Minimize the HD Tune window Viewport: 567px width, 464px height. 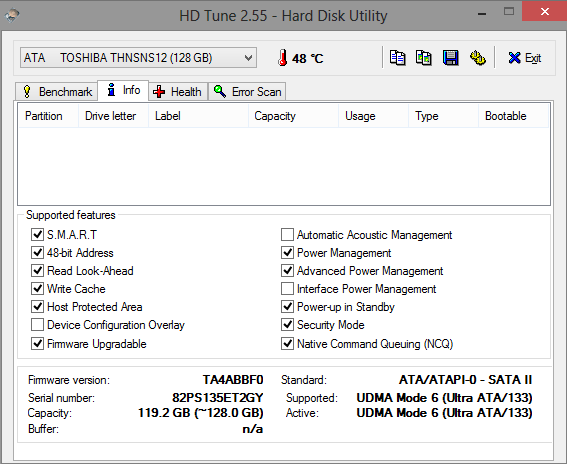pos(482,14)
